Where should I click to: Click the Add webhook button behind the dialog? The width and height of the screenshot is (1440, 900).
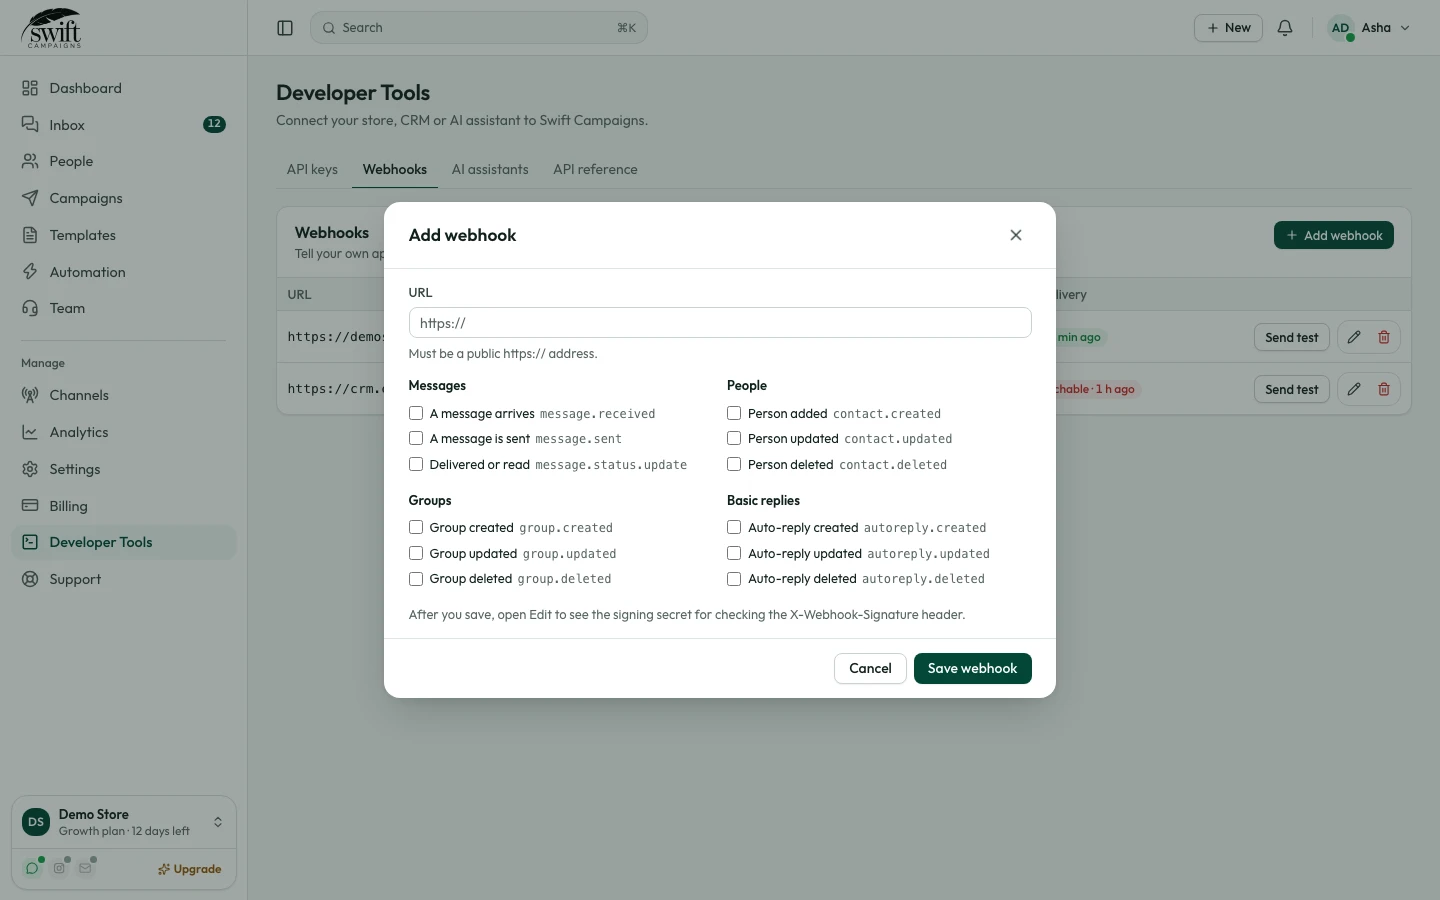[x=1333, y=235]
